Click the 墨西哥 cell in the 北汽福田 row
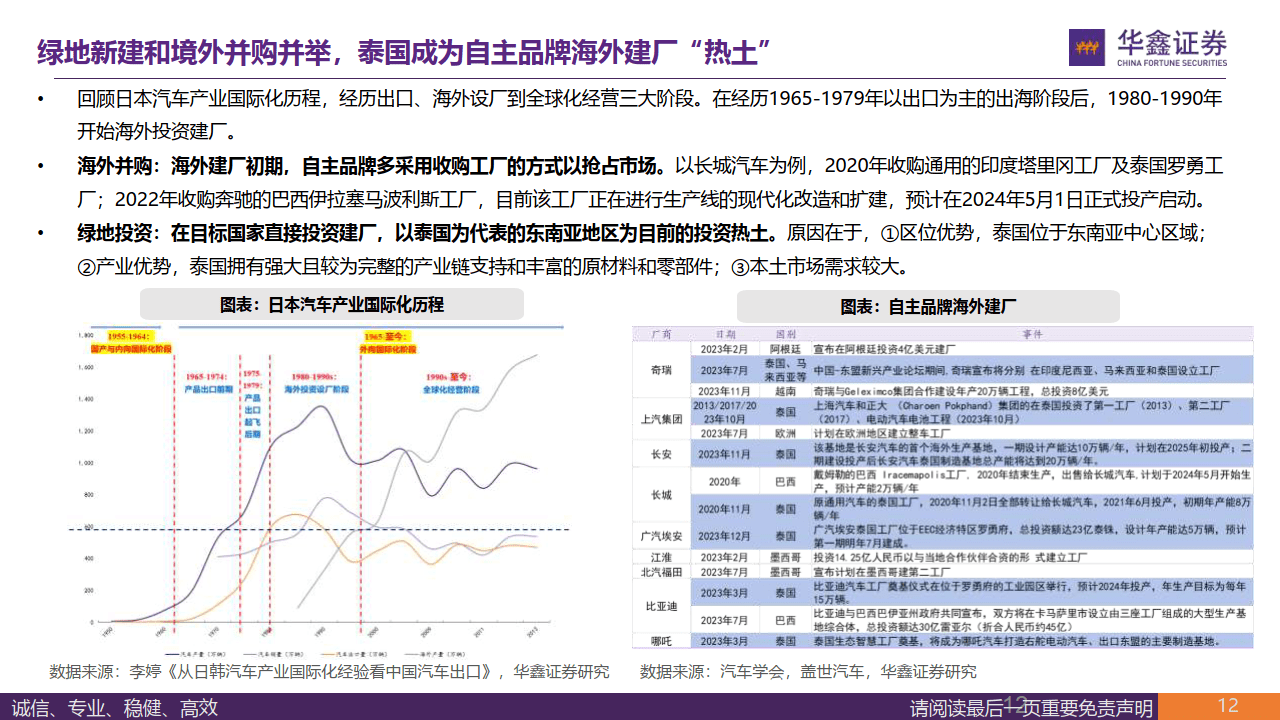 click(786, 573)
